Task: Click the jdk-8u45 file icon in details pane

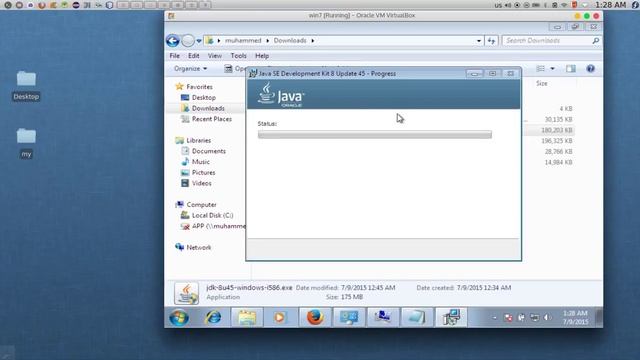Action: tap(187, 293)
